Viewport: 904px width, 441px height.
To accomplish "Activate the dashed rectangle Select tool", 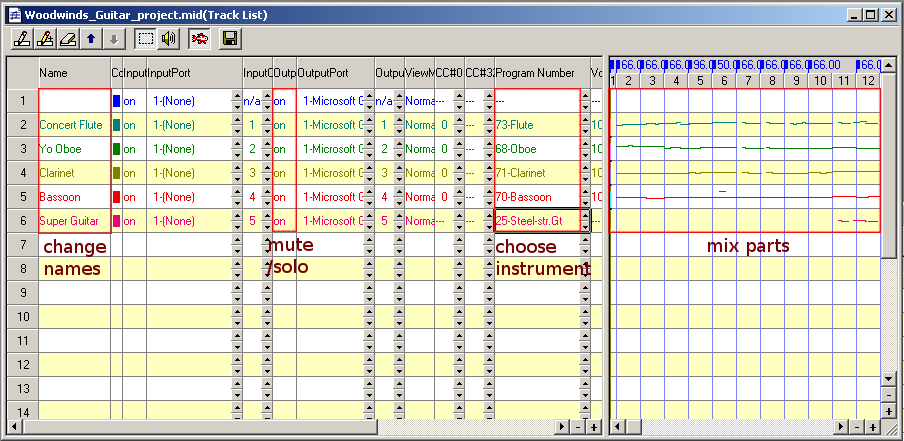I will pyautogui.click(x=146, y=39).
